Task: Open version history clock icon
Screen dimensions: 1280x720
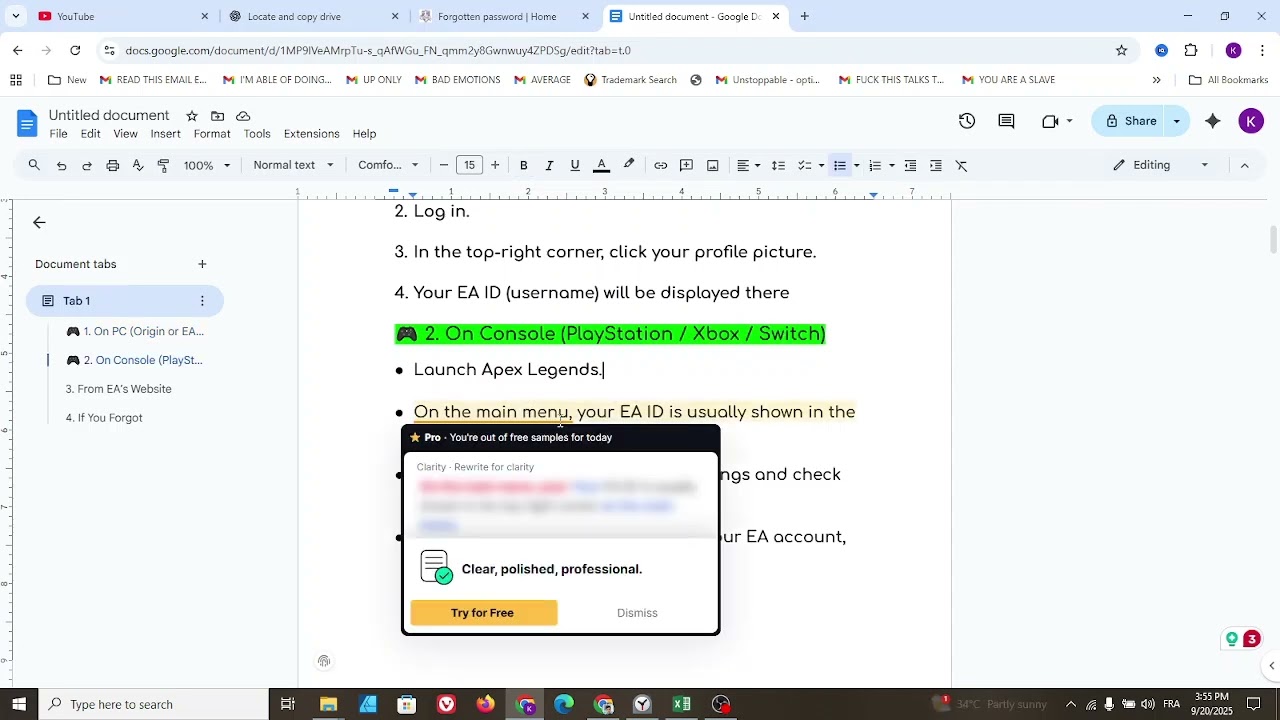Action: click(x=967, y=121)
